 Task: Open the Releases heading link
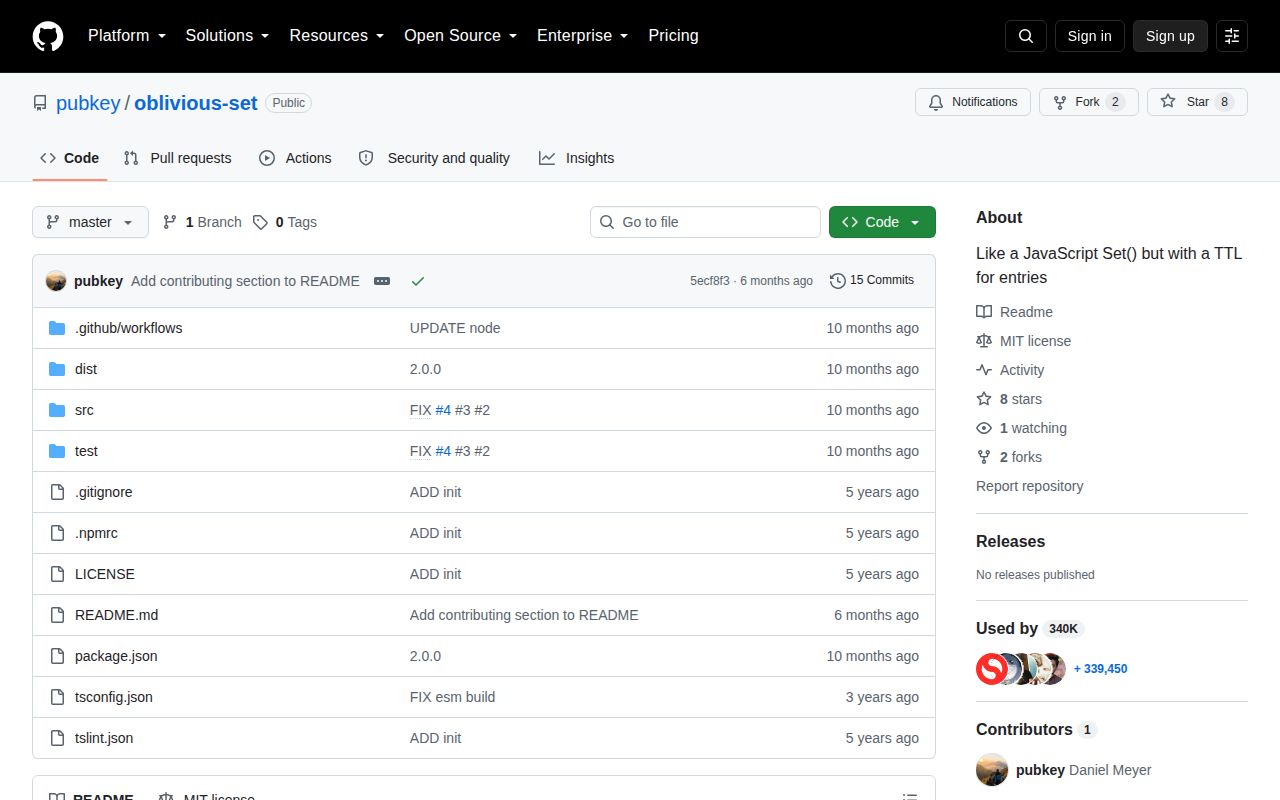pyautogui.click(x=1010, y=541)
